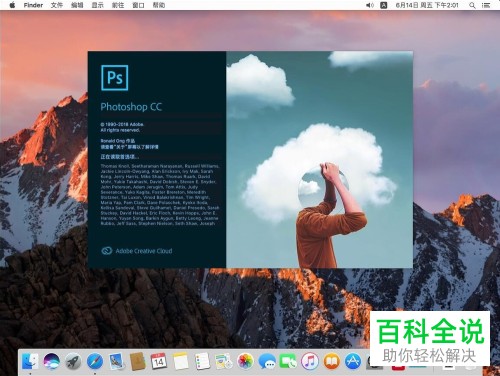Click the All rights reserved copyright text
500x376 pixels.
pos(120,130)
